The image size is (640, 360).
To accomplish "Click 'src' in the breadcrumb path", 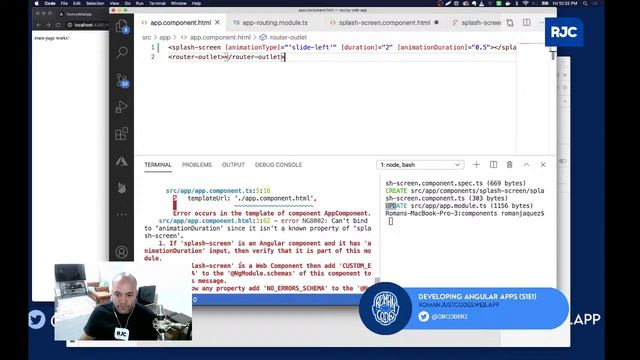I will 147,37.
